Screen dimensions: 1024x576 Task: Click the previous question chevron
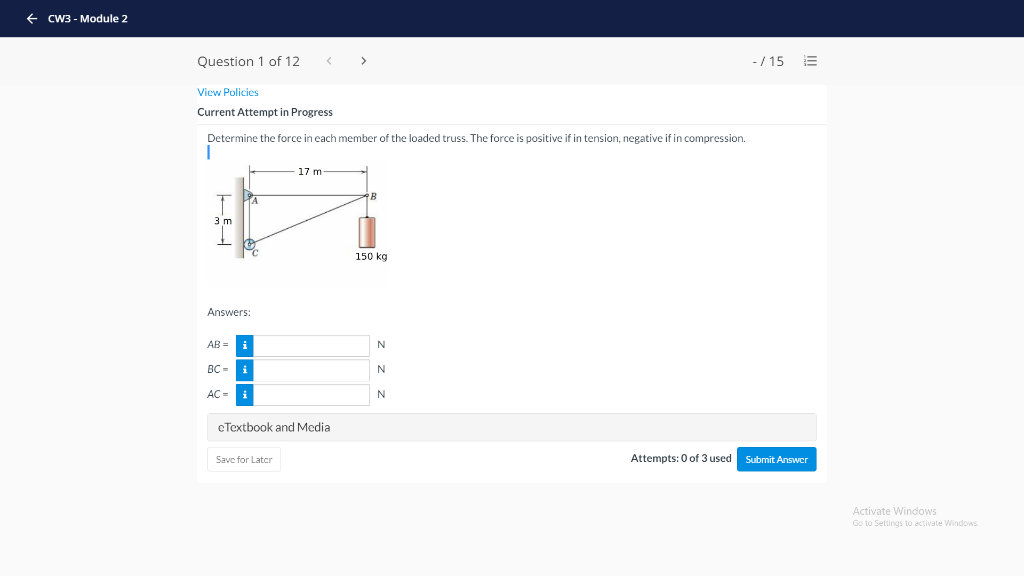click(329, 60)
